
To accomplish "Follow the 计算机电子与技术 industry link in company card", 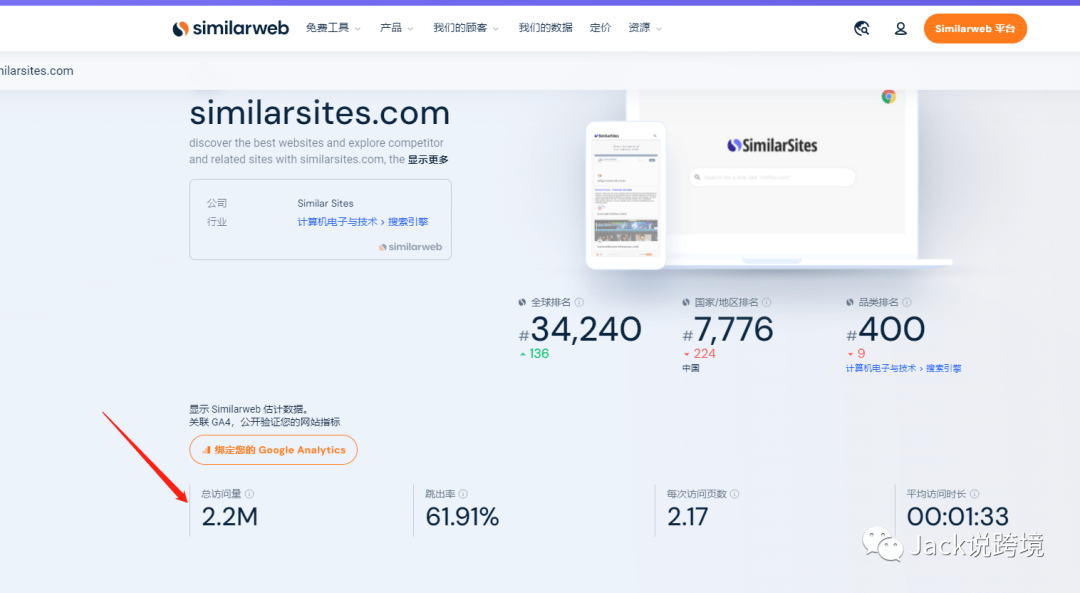I will click(338, 222).
